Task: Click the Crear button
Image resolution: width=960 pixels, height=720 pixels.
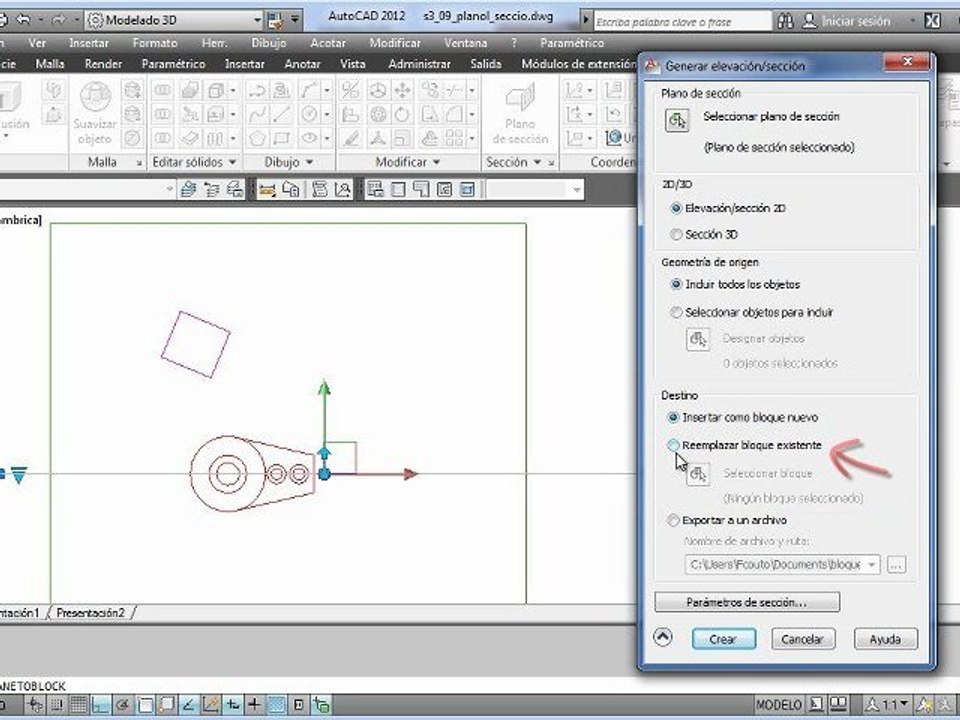Action: tap(724, 639)
